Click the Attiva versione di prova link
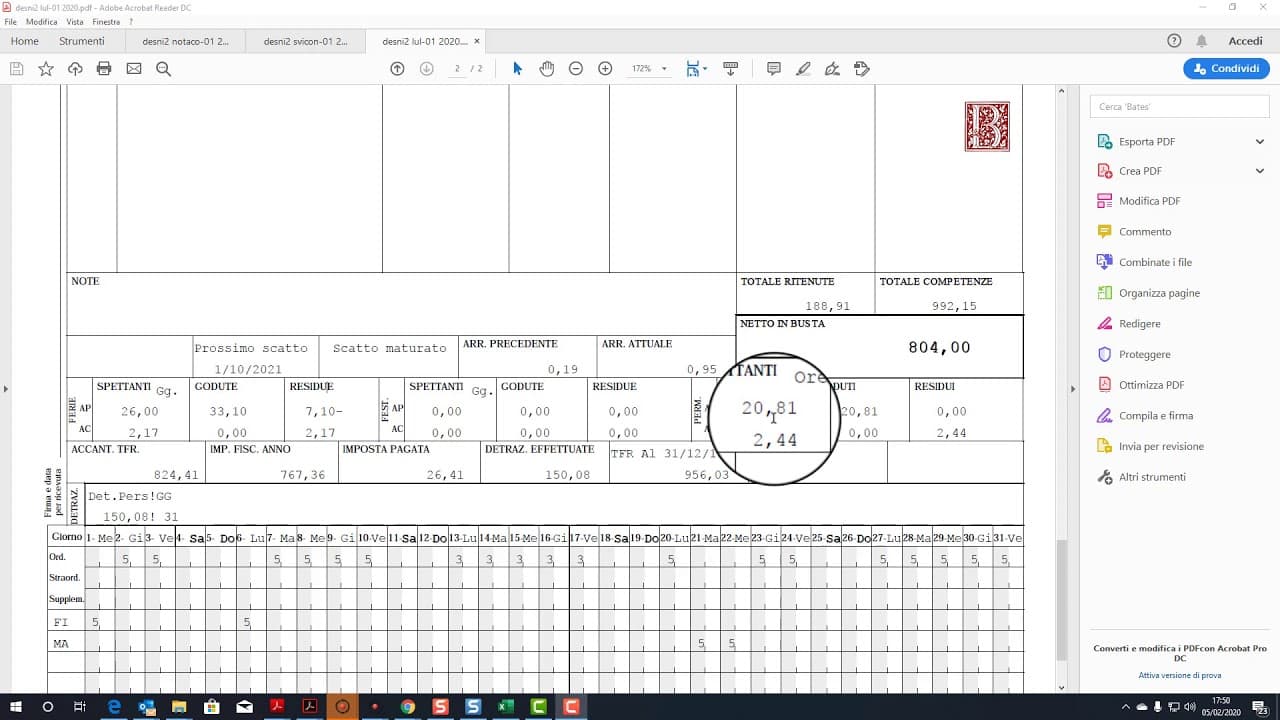The width and height of the screenshot is (1280, 720). [x=1180, y=675]
